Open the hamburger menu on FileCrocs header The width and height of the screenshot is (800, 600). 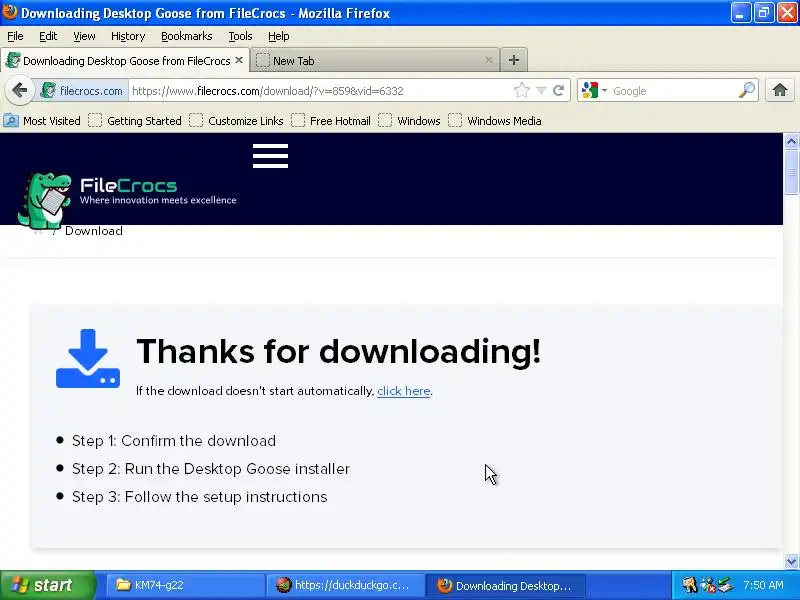(x=270, y=156)
